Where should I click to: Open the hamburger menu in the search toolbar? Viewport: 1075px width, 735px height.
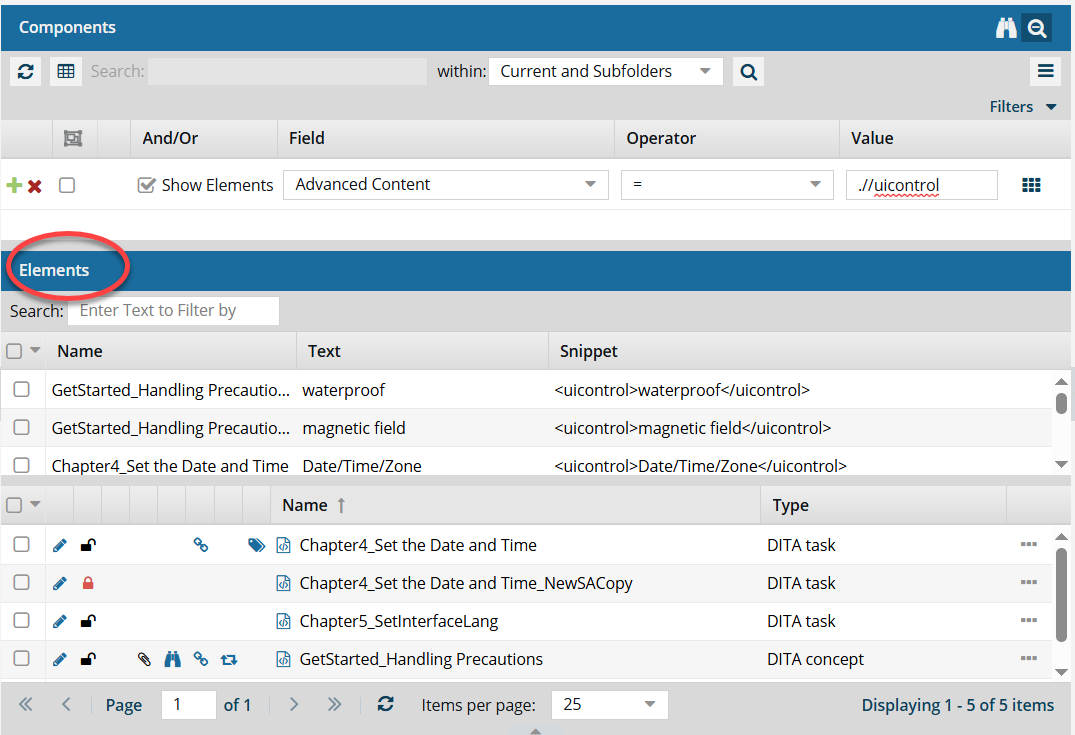[1046, 71]
